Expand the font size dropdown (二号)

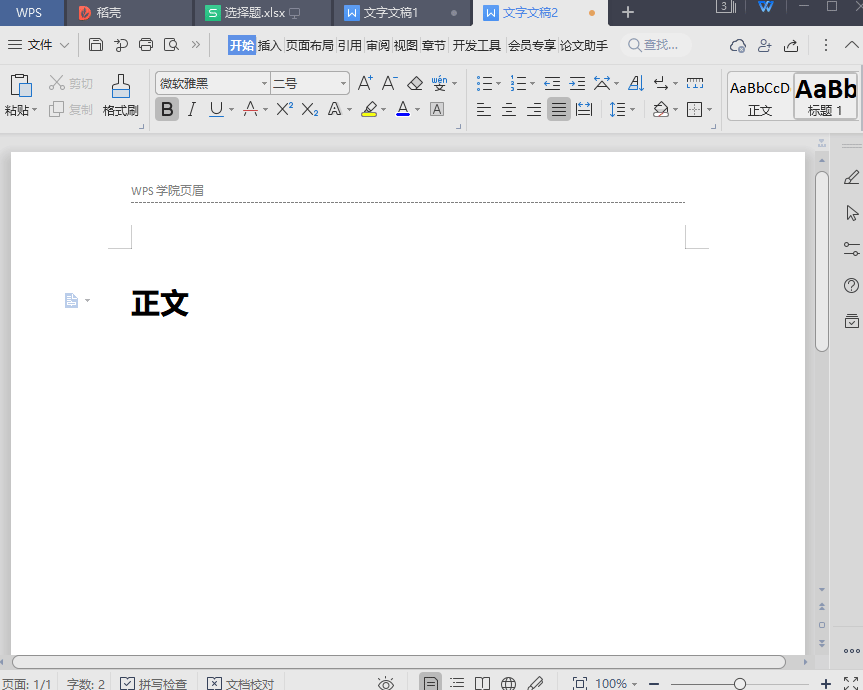pyautogui.click(x=343, y=83)
